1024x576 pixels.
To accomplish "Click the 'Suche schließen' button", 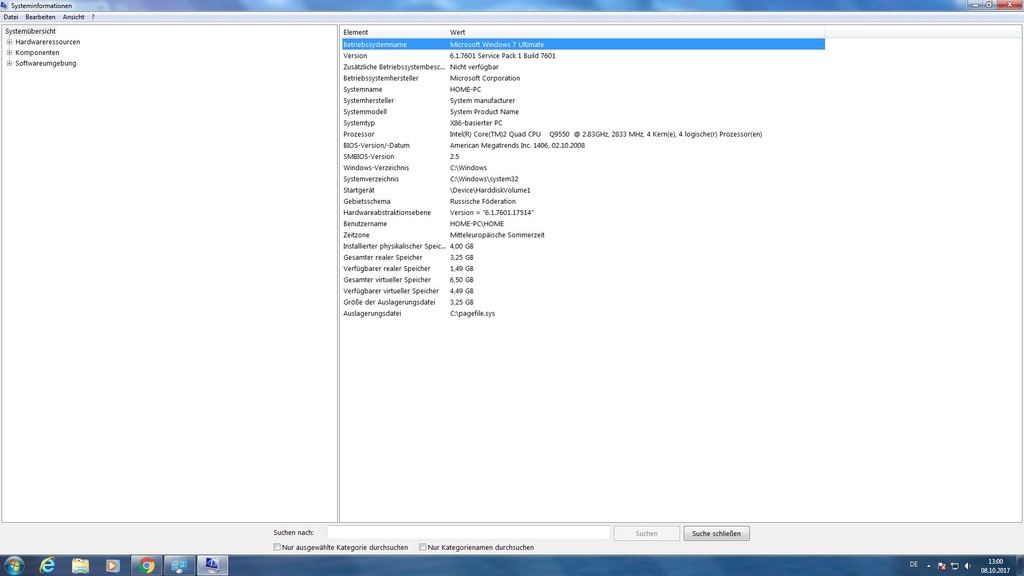I will pyautogui.click(x=716, y=534).
